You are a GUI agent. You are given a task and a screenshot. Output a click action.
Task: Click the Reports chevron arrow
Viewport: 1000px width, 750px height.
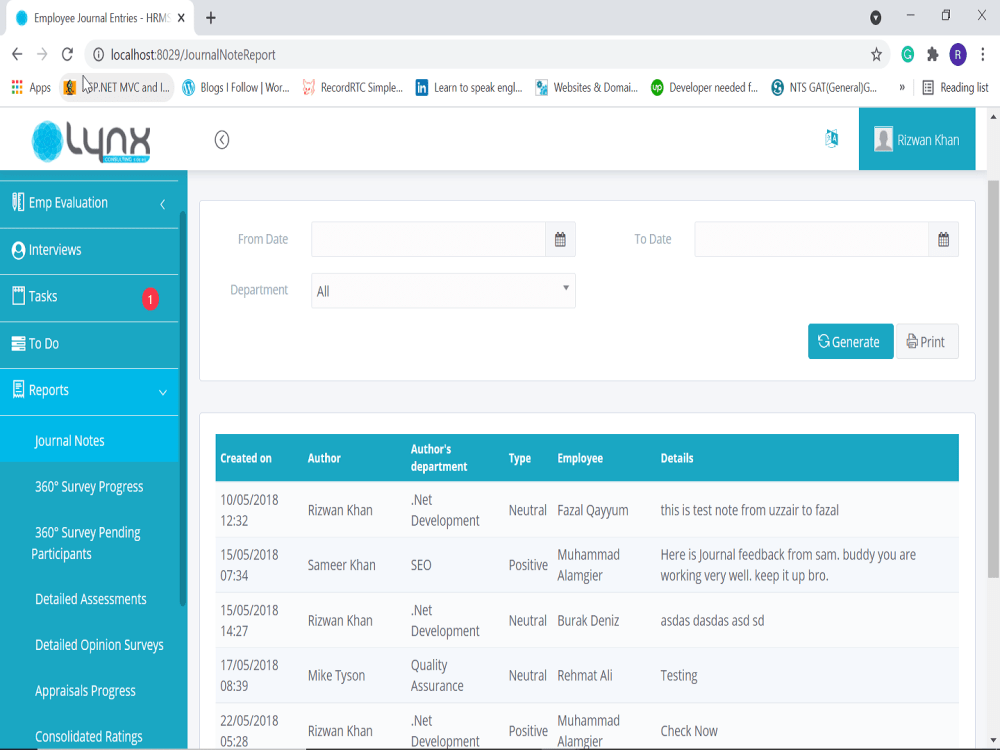[163, 392]
